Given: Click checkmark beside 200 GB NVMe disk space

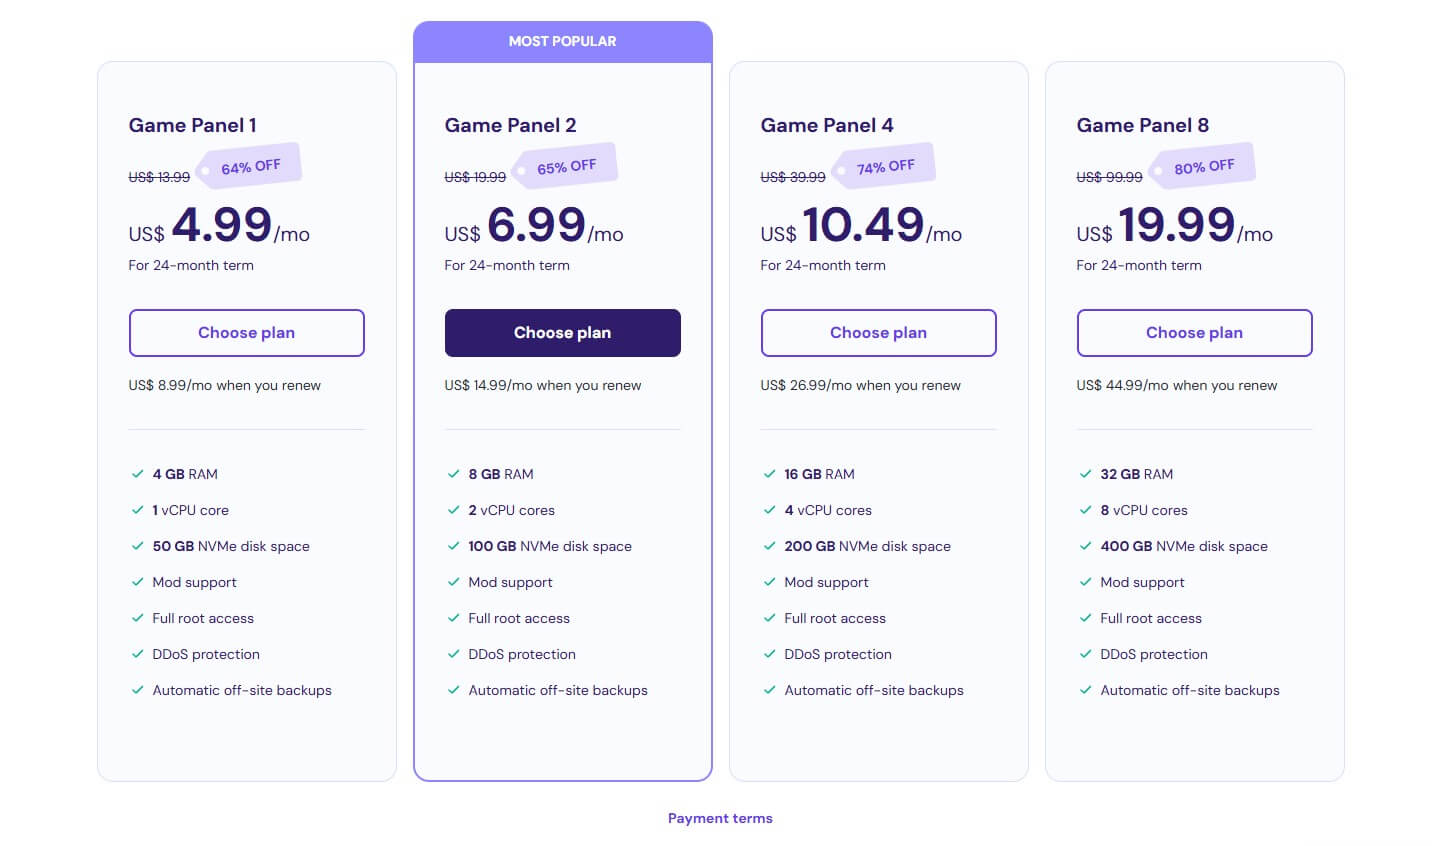Looking at the screenshot, I should pos(769,546).
